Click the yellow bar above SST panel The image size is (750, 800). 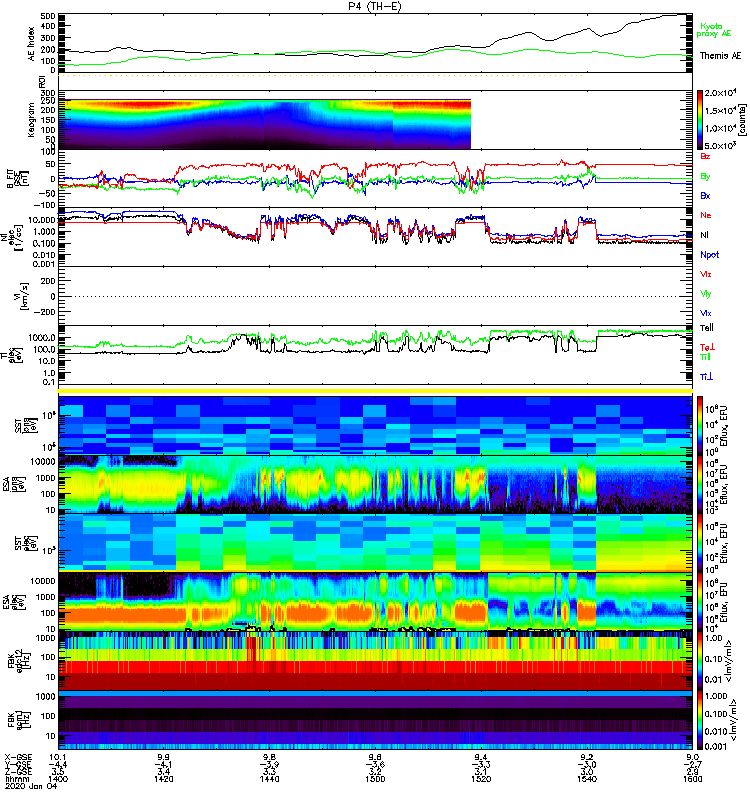[x=376, y=390]
